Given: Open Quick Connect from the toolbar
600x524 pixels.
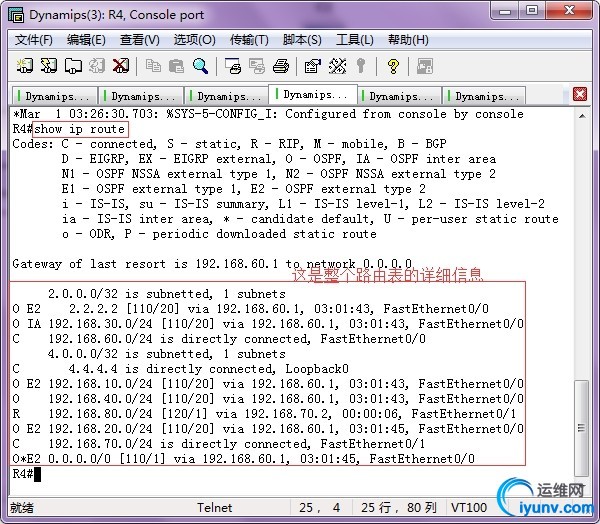Looking at the screenshot, I should pos(49,66).
